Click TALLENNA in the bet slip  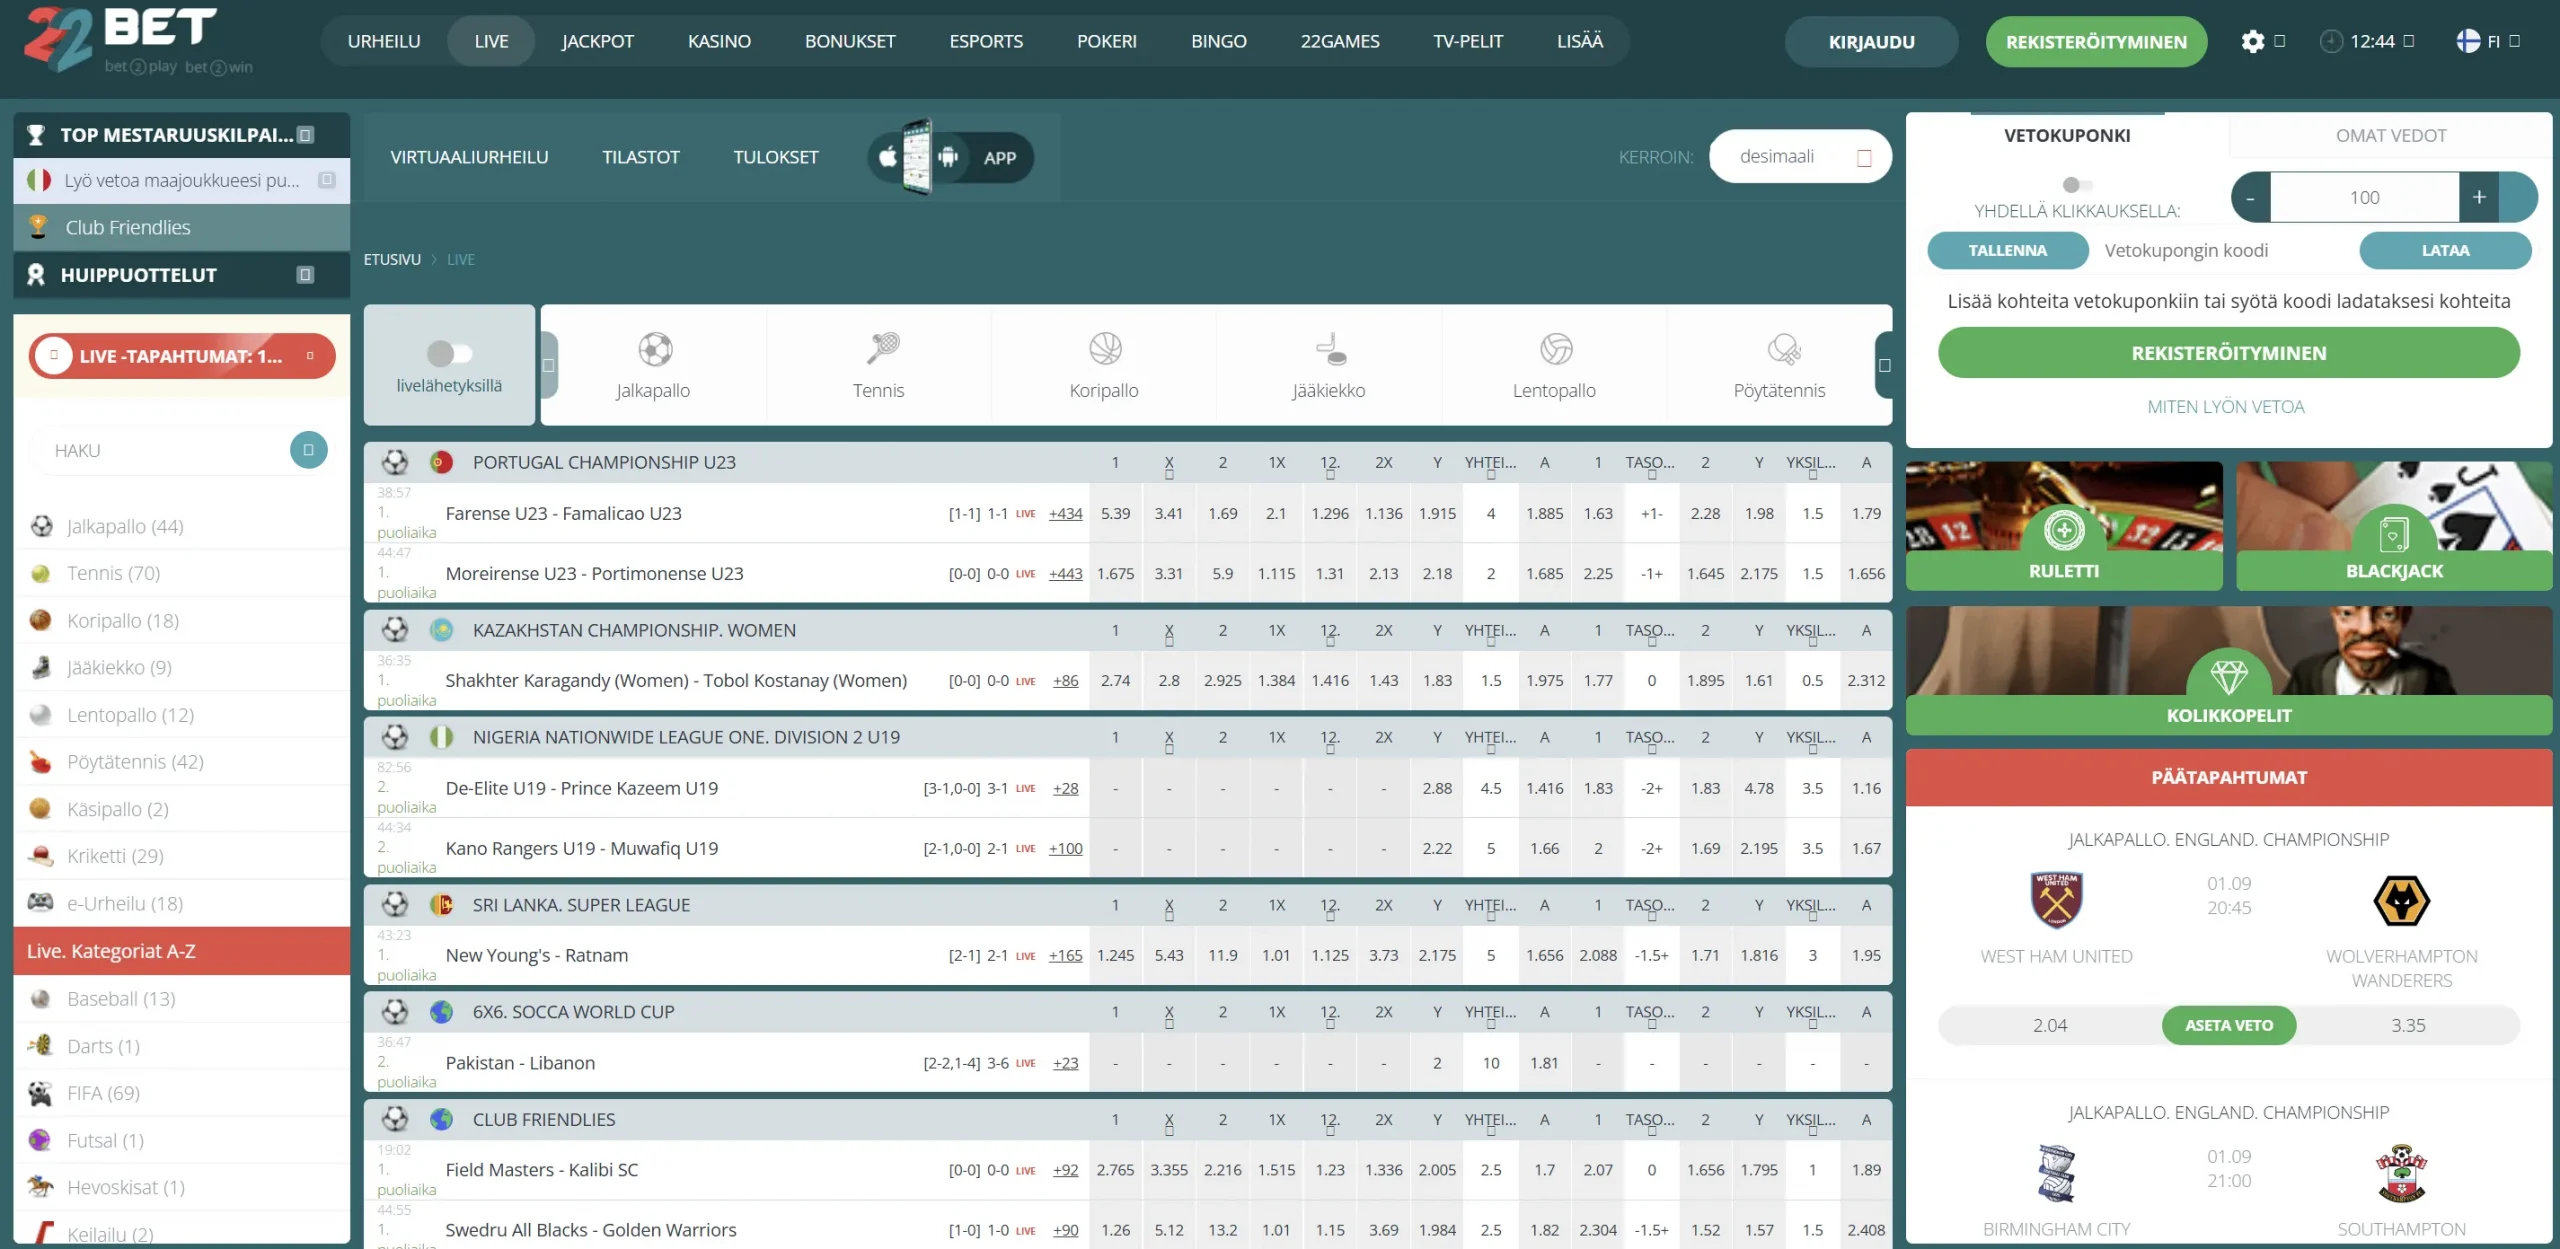(x=2008, y=251)
